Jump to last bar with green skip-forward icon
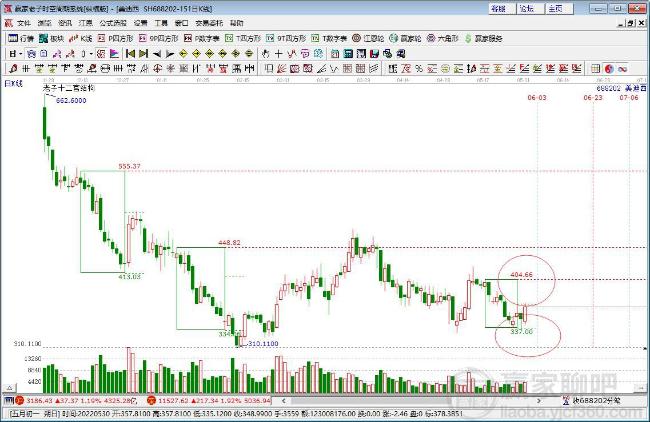Image resolution: width=650 pixels, height=422 pixels. (144, 53)
